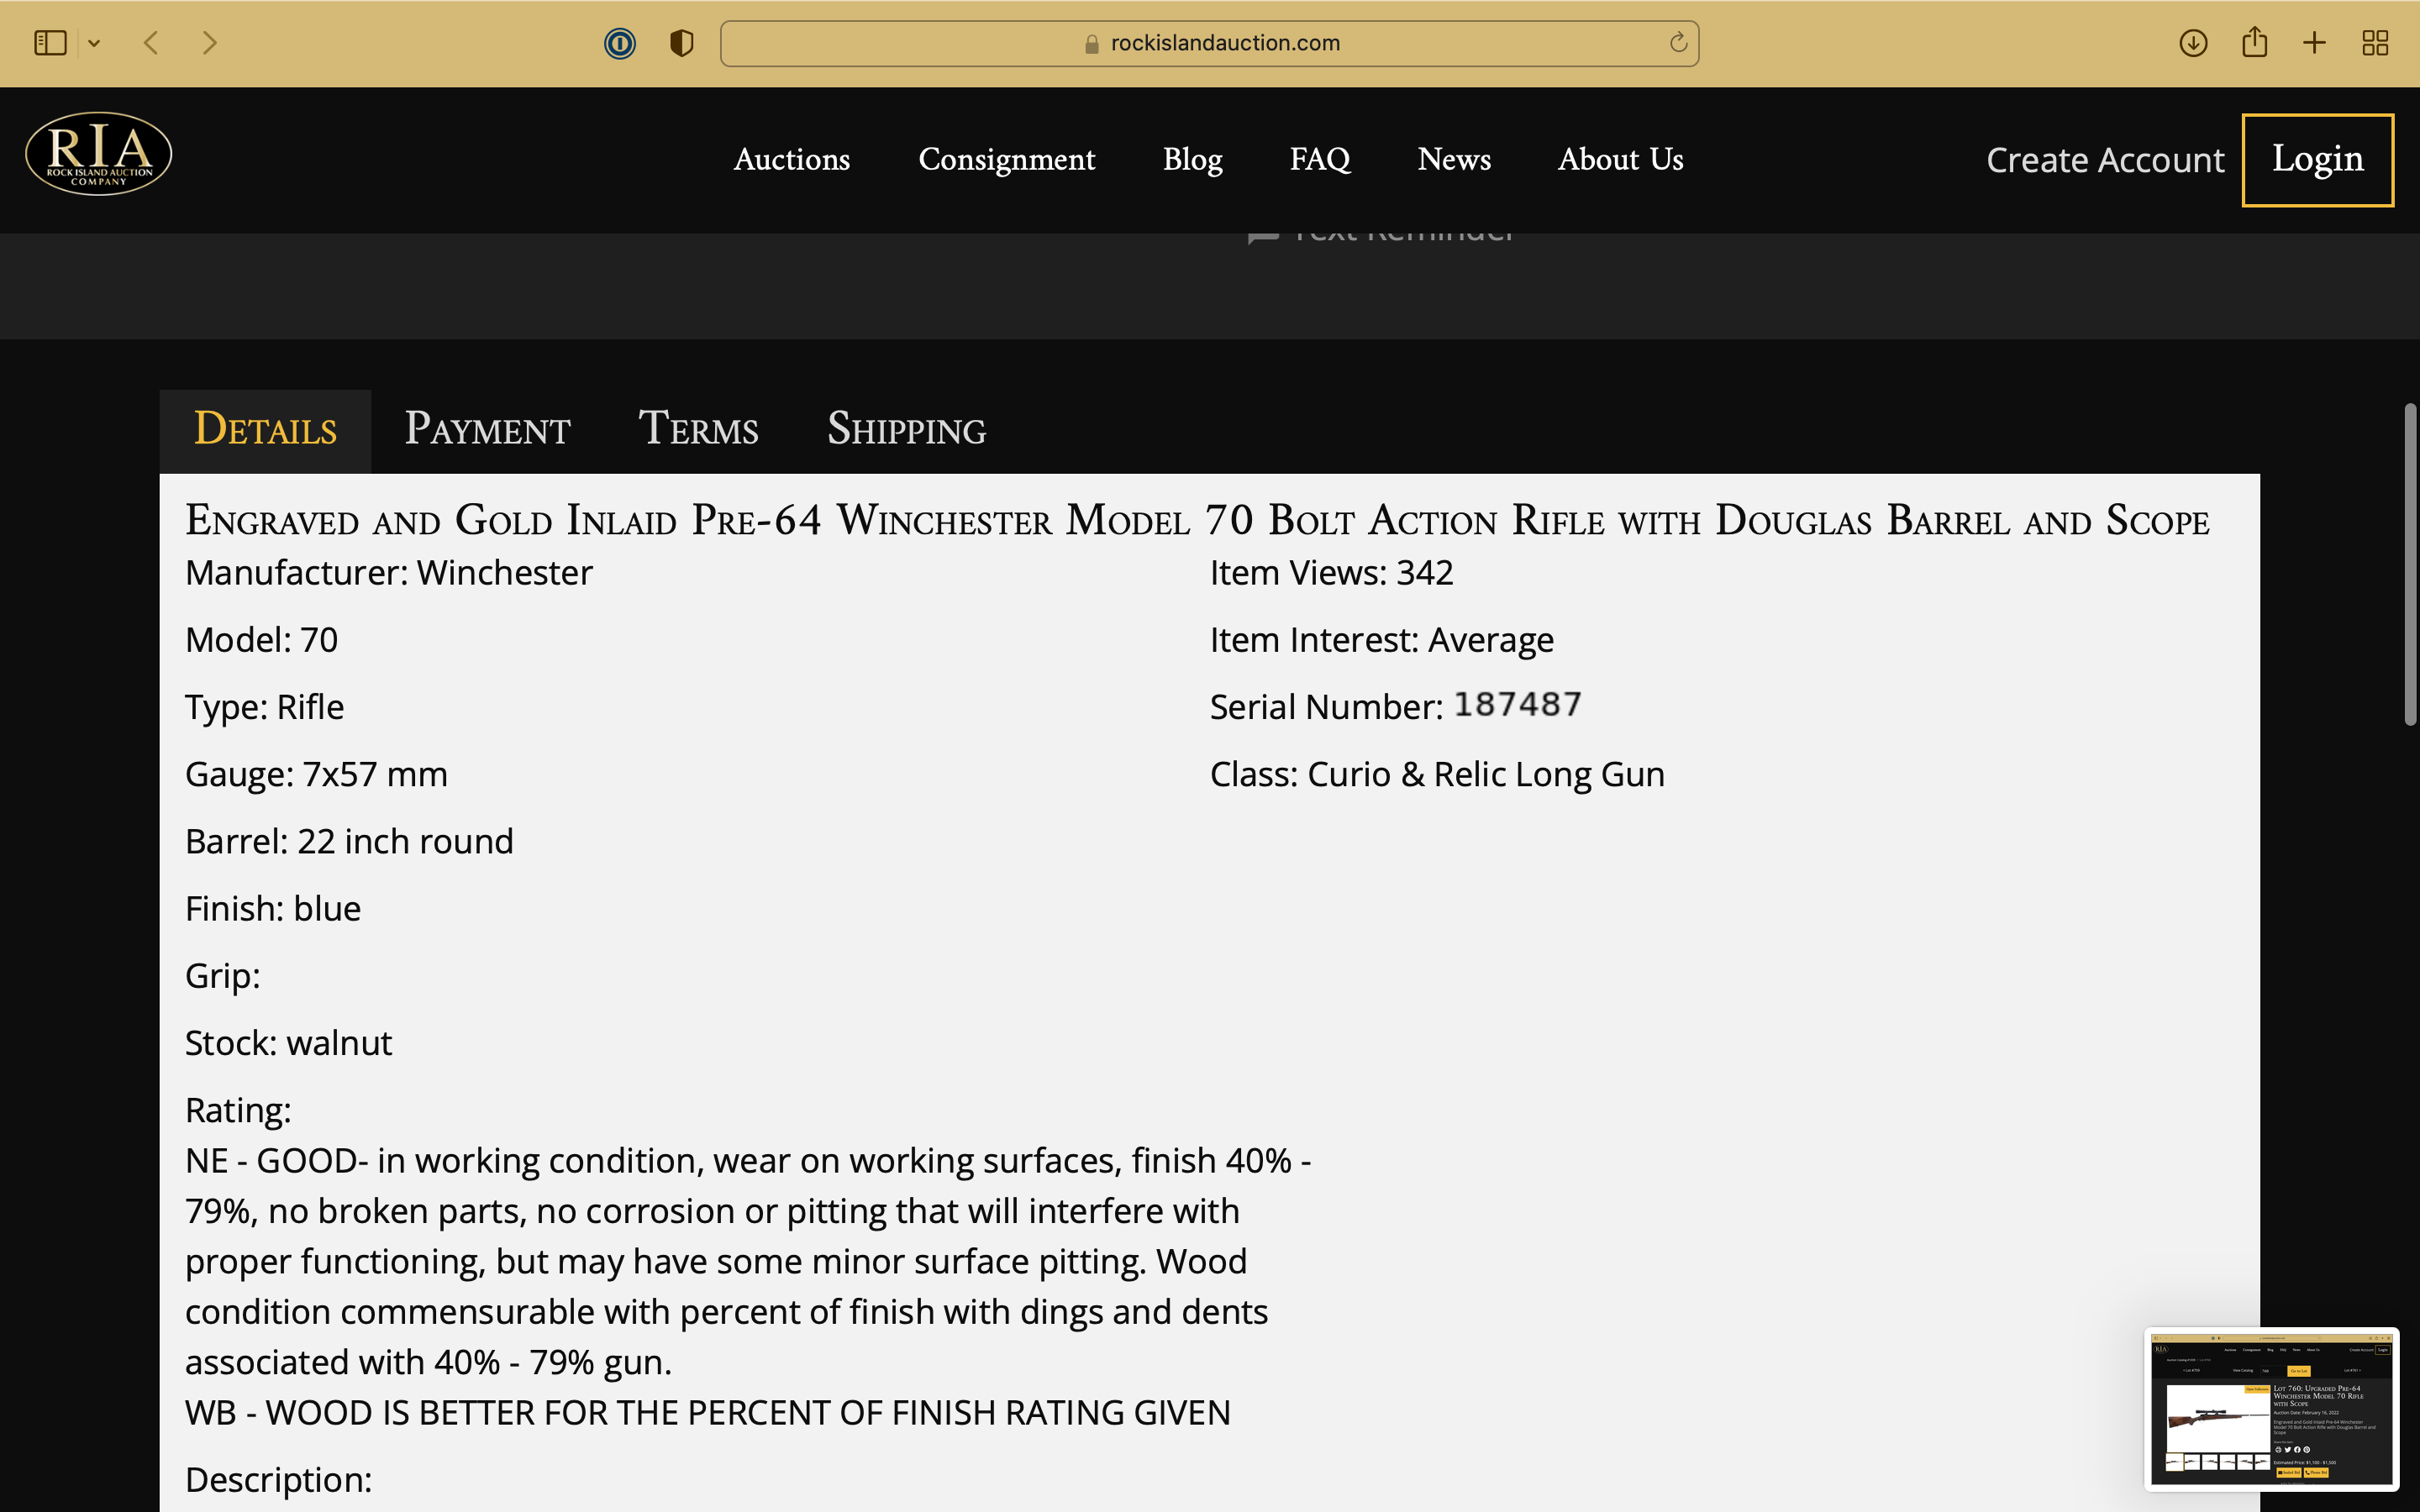Screen dimensions: 2420x1512
Task: Open the News menu item
Action: click(1453, 159)
